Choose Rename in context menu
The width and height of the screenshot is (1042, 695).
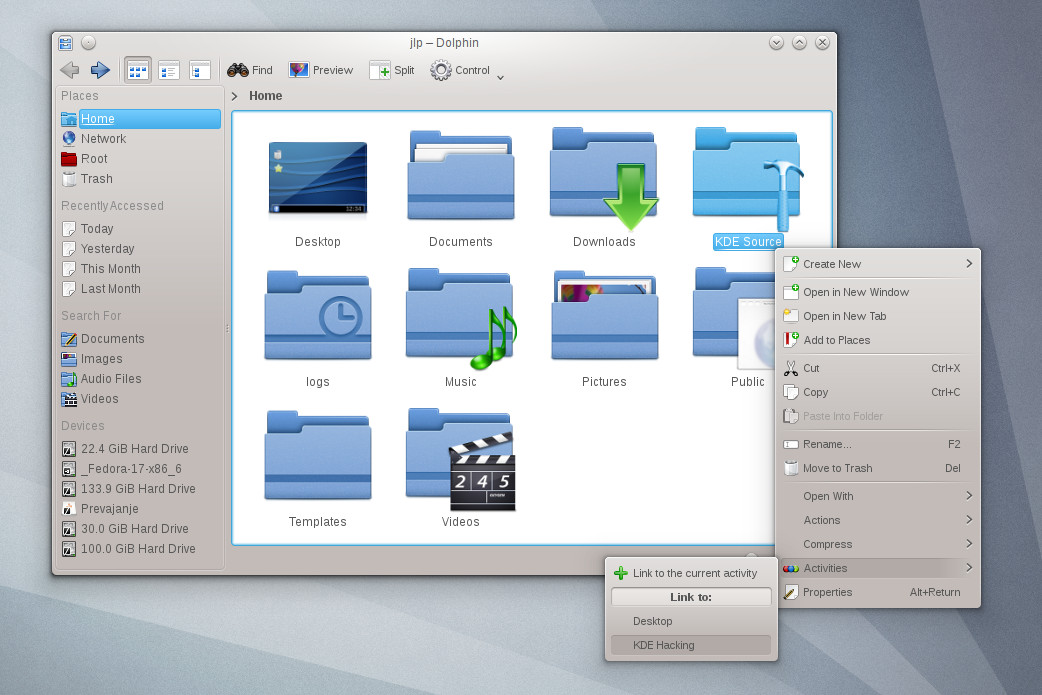coord(878,444)
